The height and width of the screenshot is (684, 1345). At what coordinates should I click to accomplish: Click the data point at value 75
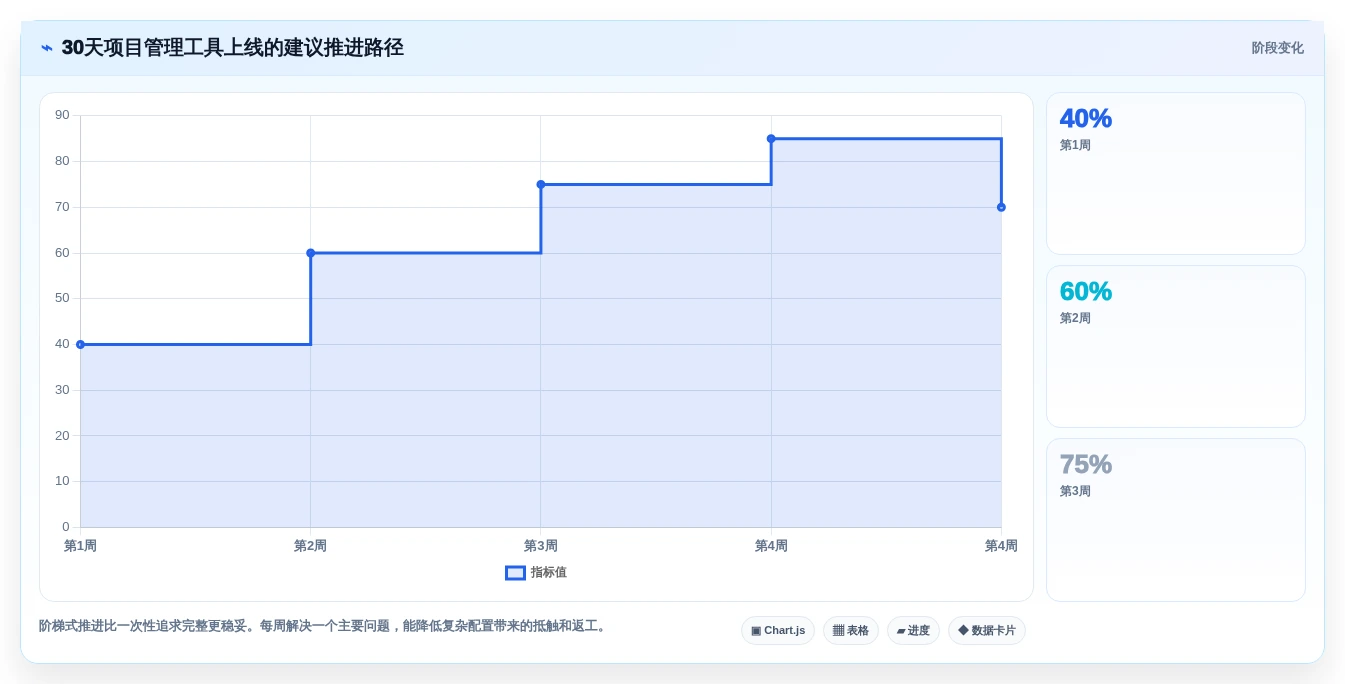coord(541,184)
